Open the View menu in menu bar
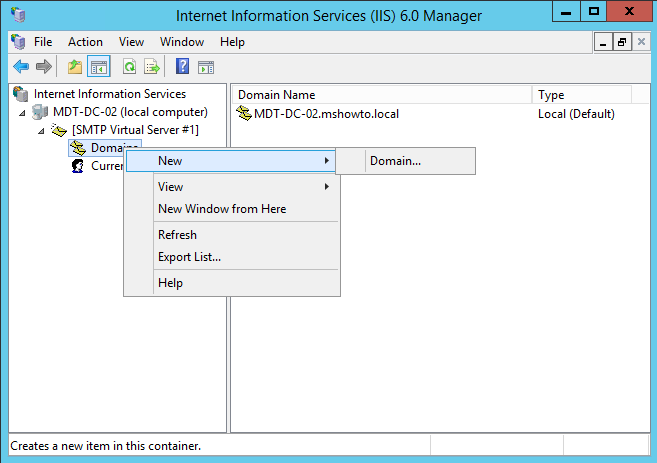The width and height of the screenshot is (657, 463). 131,42
